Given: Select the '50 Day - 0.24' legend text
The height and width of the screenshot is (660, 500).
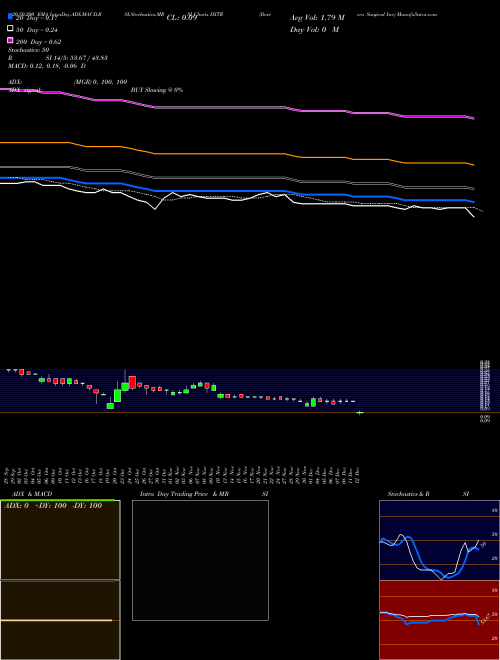Looking at the screenshot, I should pyautogui.click(x=37, y=30).
